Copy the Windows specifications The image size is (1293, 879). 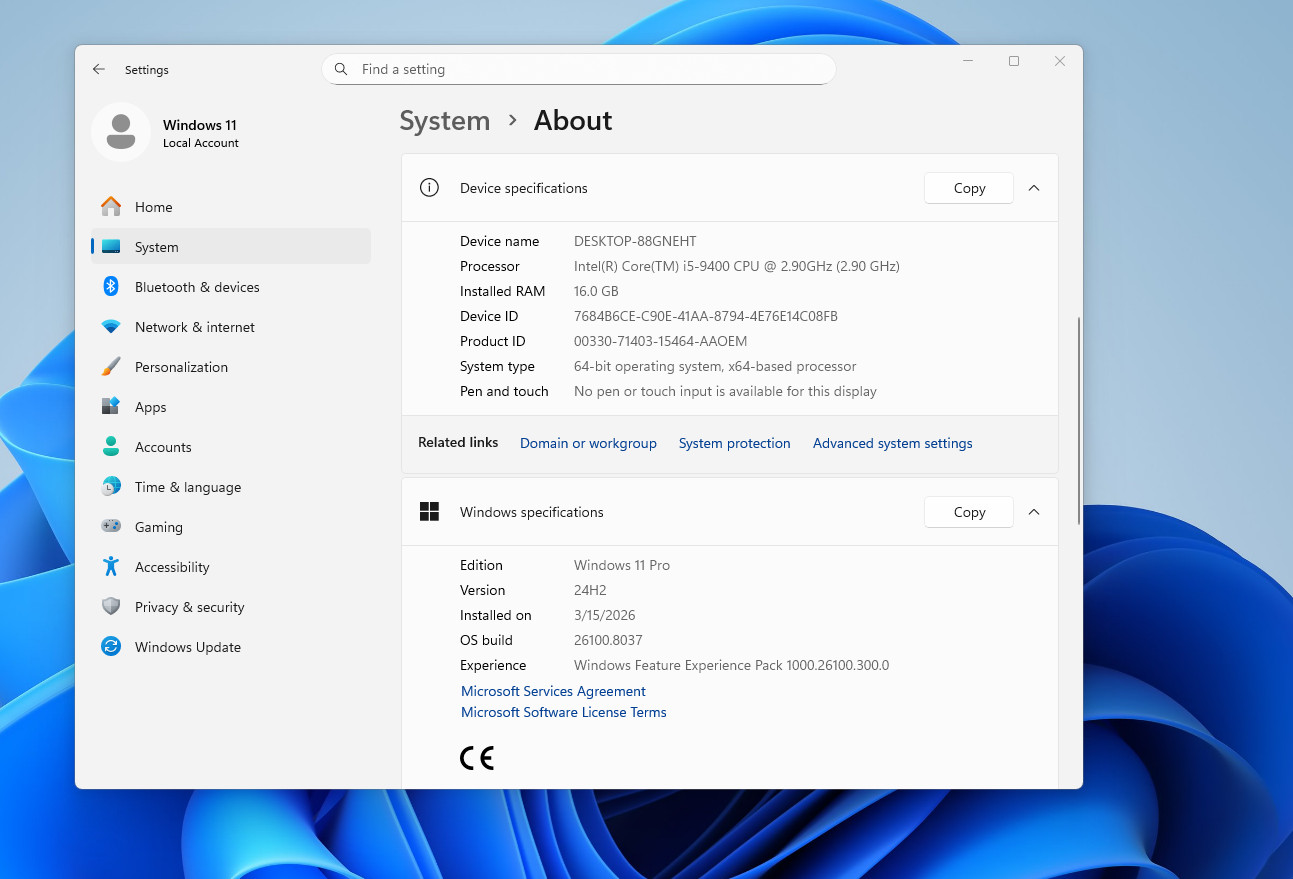tap(968, 512)
